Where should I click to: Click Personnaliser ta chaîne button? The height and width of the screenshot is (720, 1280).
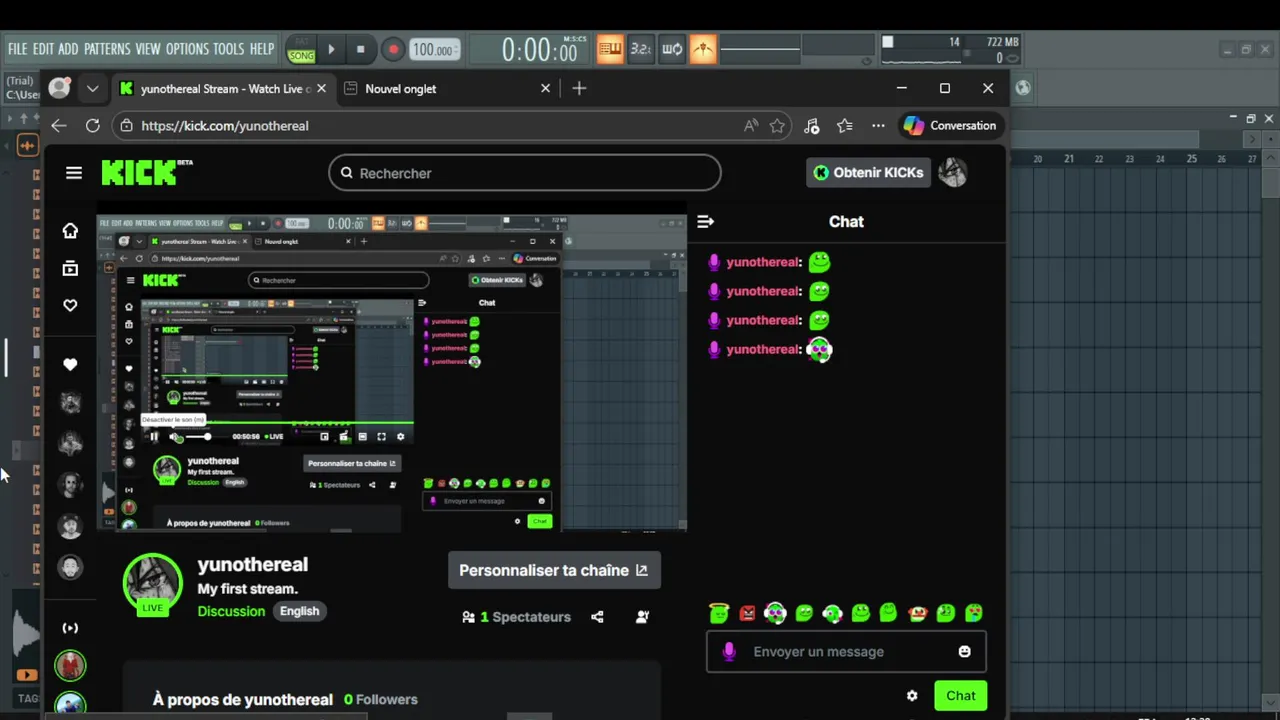[554, 570]
